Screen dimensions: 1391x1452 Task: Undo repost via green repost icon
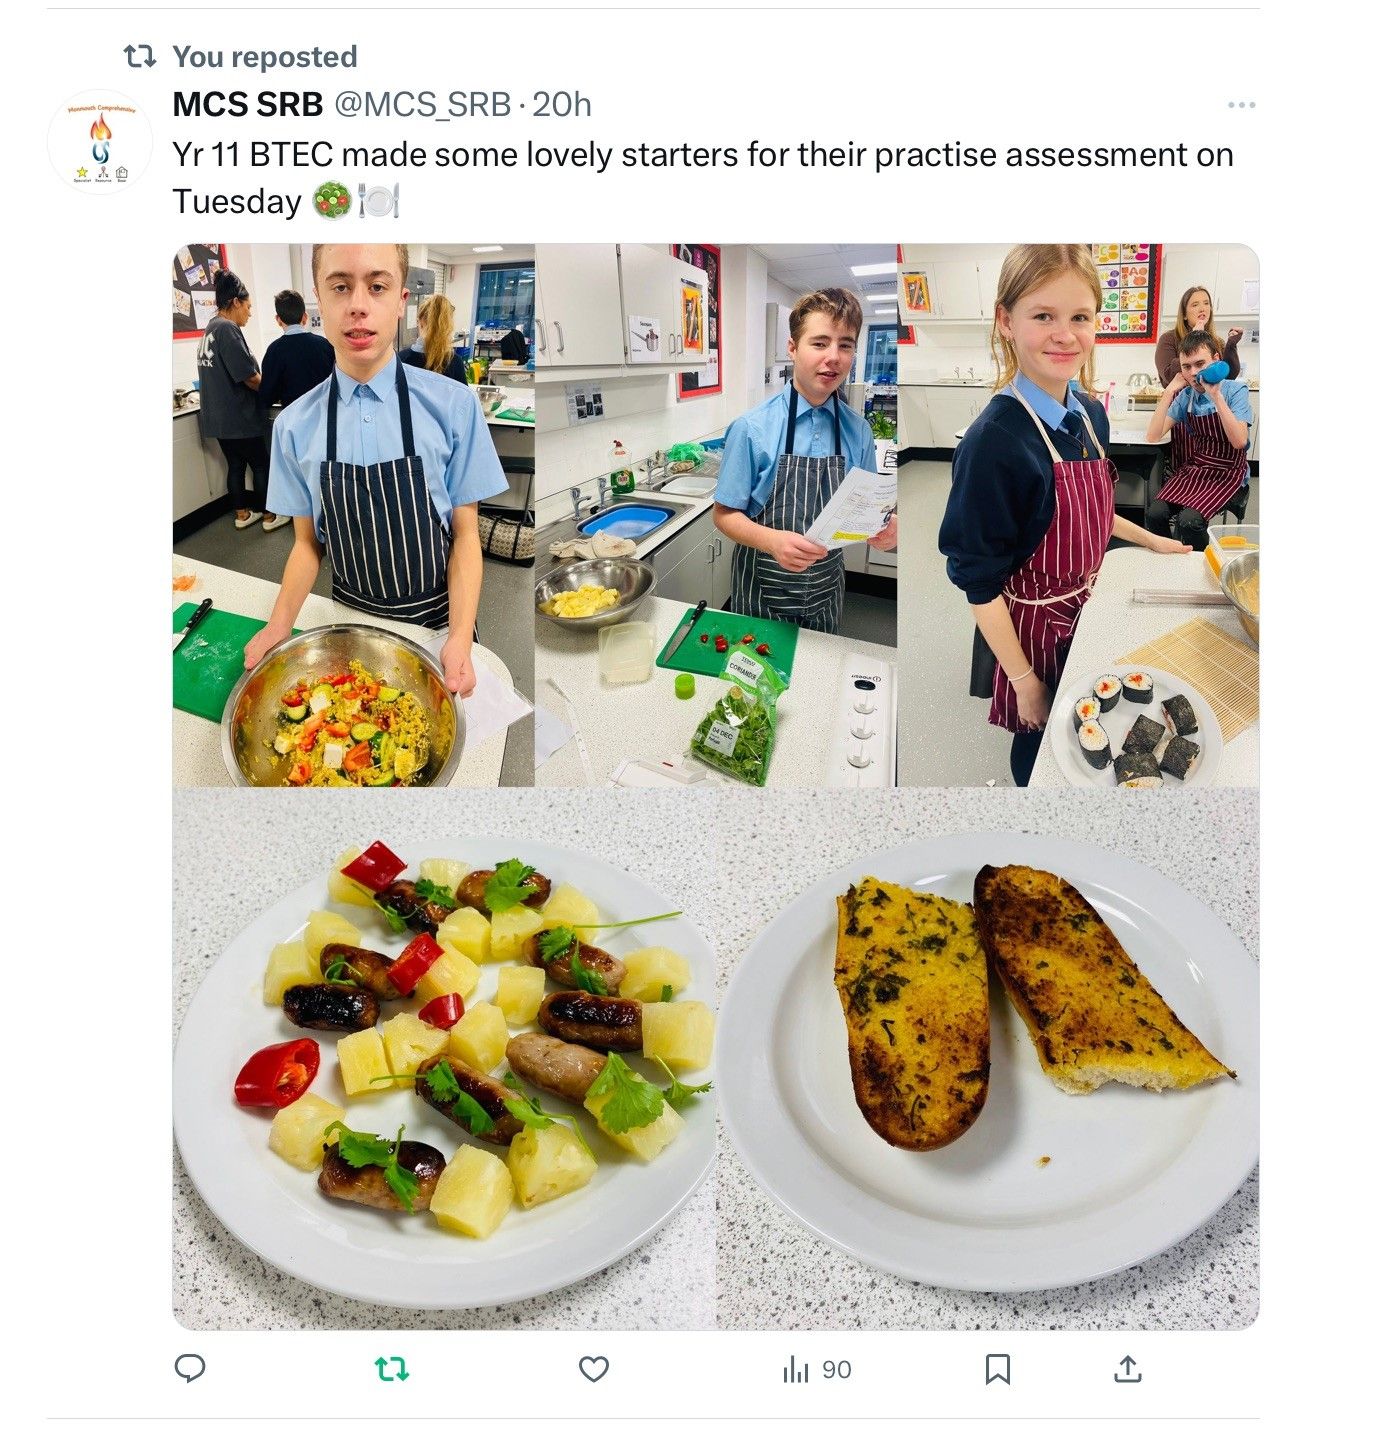391,1369
